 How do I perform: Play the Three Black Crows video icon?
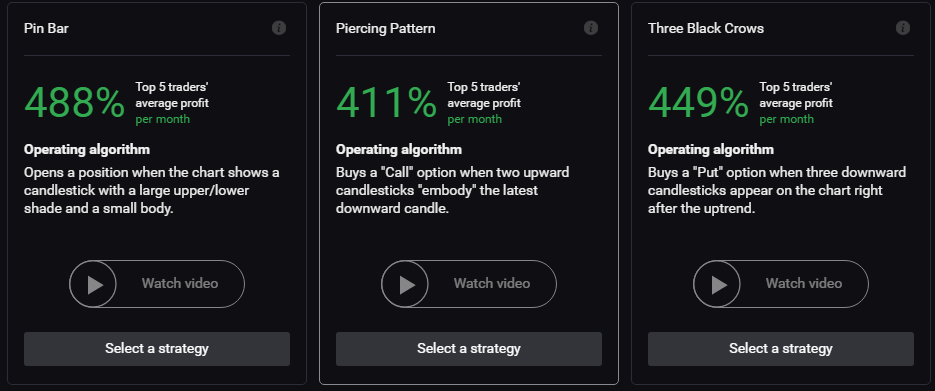coord(717,284)
